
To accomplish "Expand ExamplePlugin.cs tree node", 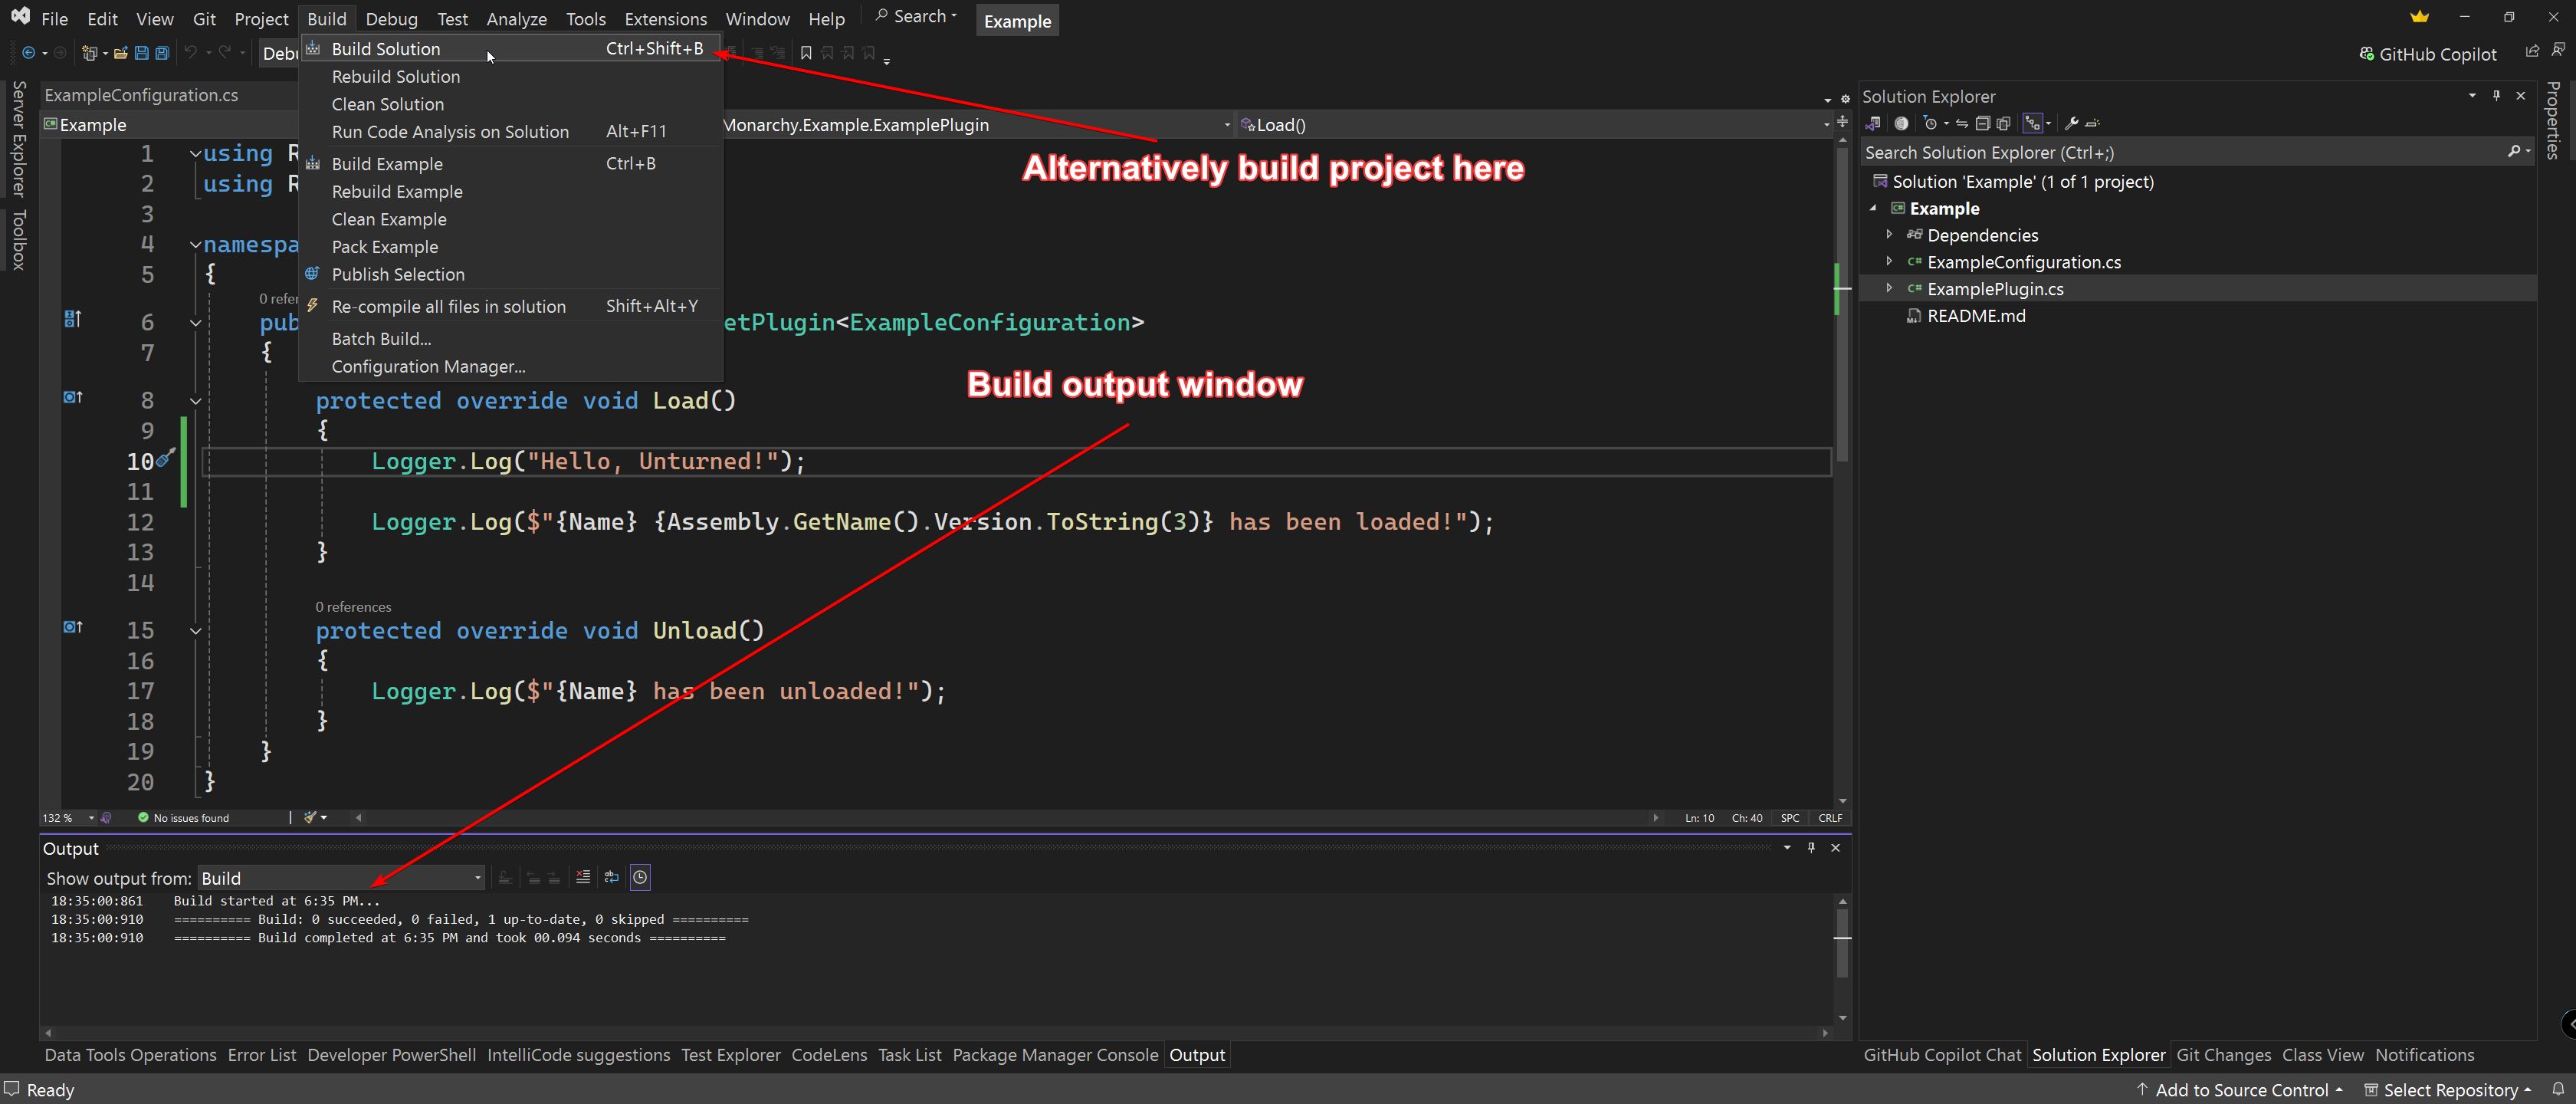I will click(x=1889, y=288).
